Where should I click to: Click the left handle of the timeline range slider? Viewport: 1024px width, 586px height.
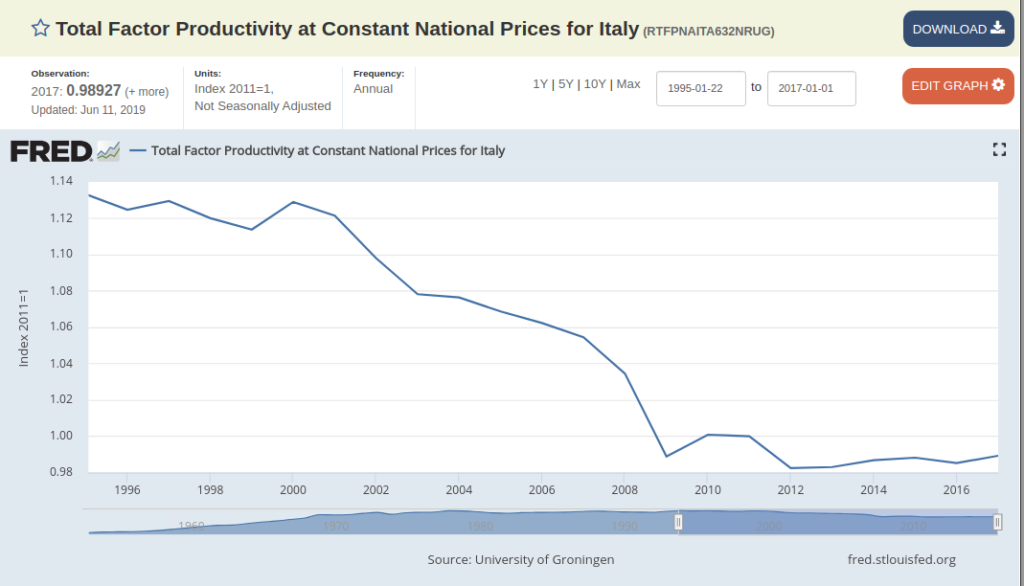pyautogui.click(x=679, y=522)
